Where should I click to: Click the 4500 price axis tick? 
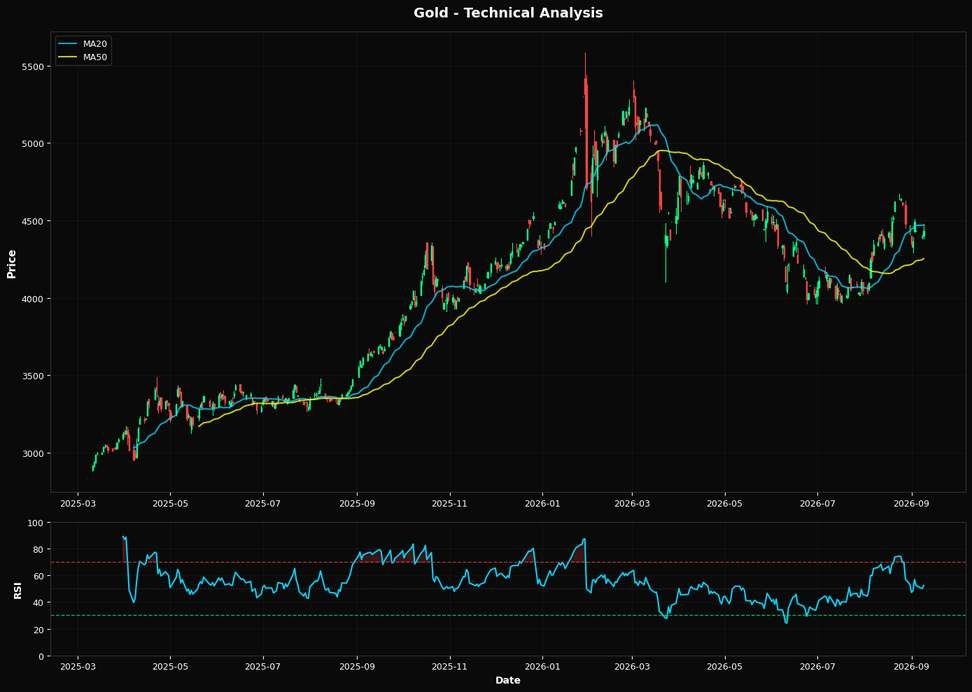click(35, 221)
